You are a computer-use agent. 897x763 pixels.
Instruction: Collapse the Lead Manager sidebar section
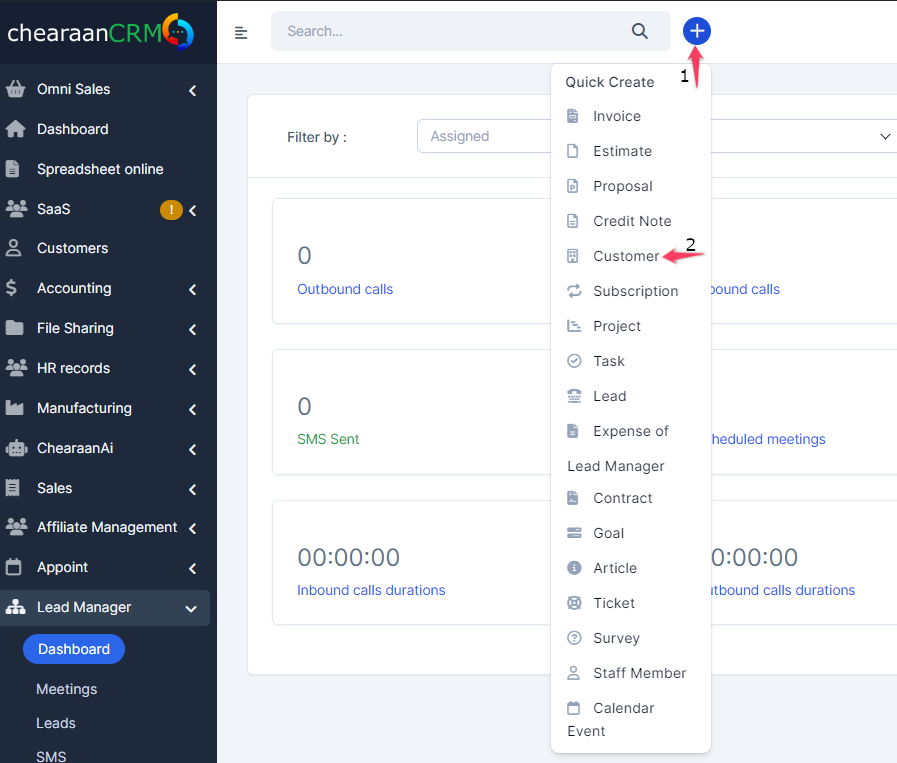(191, 608)
